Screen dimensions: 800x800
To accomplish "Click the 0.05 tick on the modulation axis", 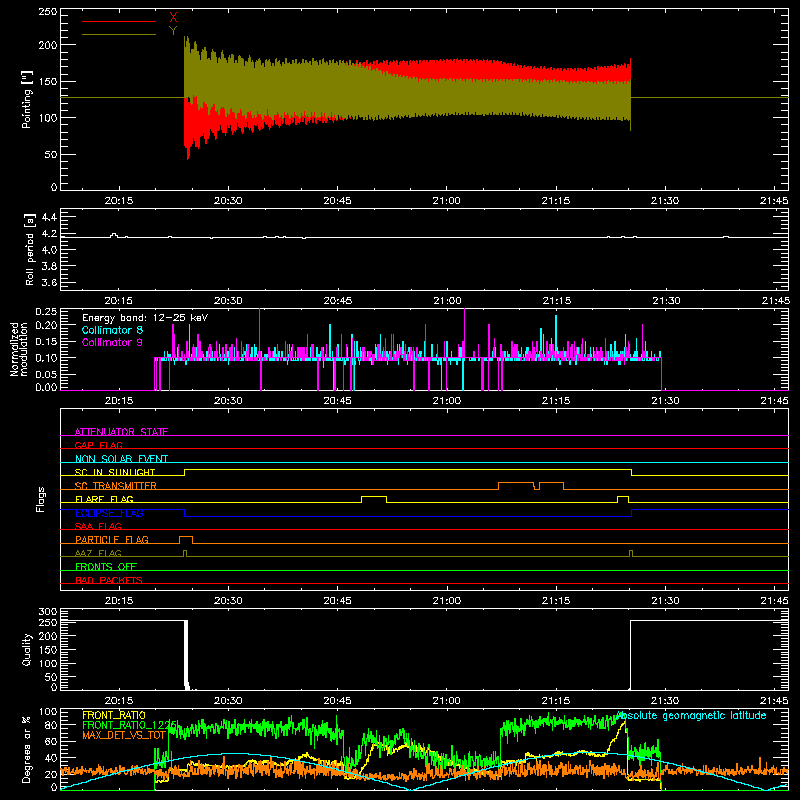I will (46, 374).
